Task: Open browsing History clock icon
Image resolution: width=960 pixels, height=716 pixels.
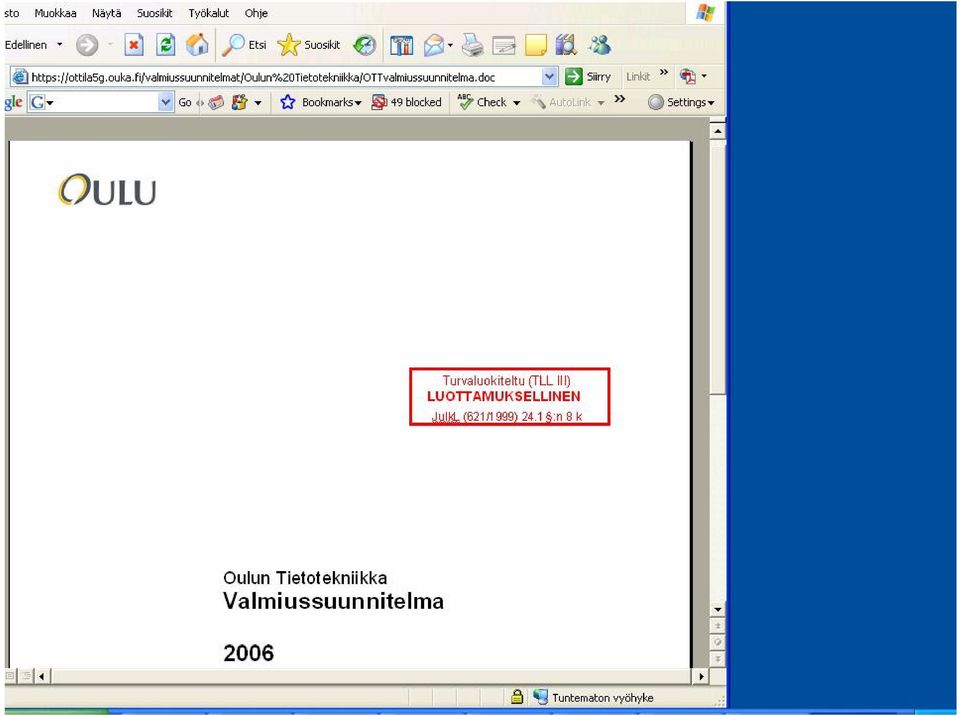Action: pyautogui.click(x=365, y=45)
